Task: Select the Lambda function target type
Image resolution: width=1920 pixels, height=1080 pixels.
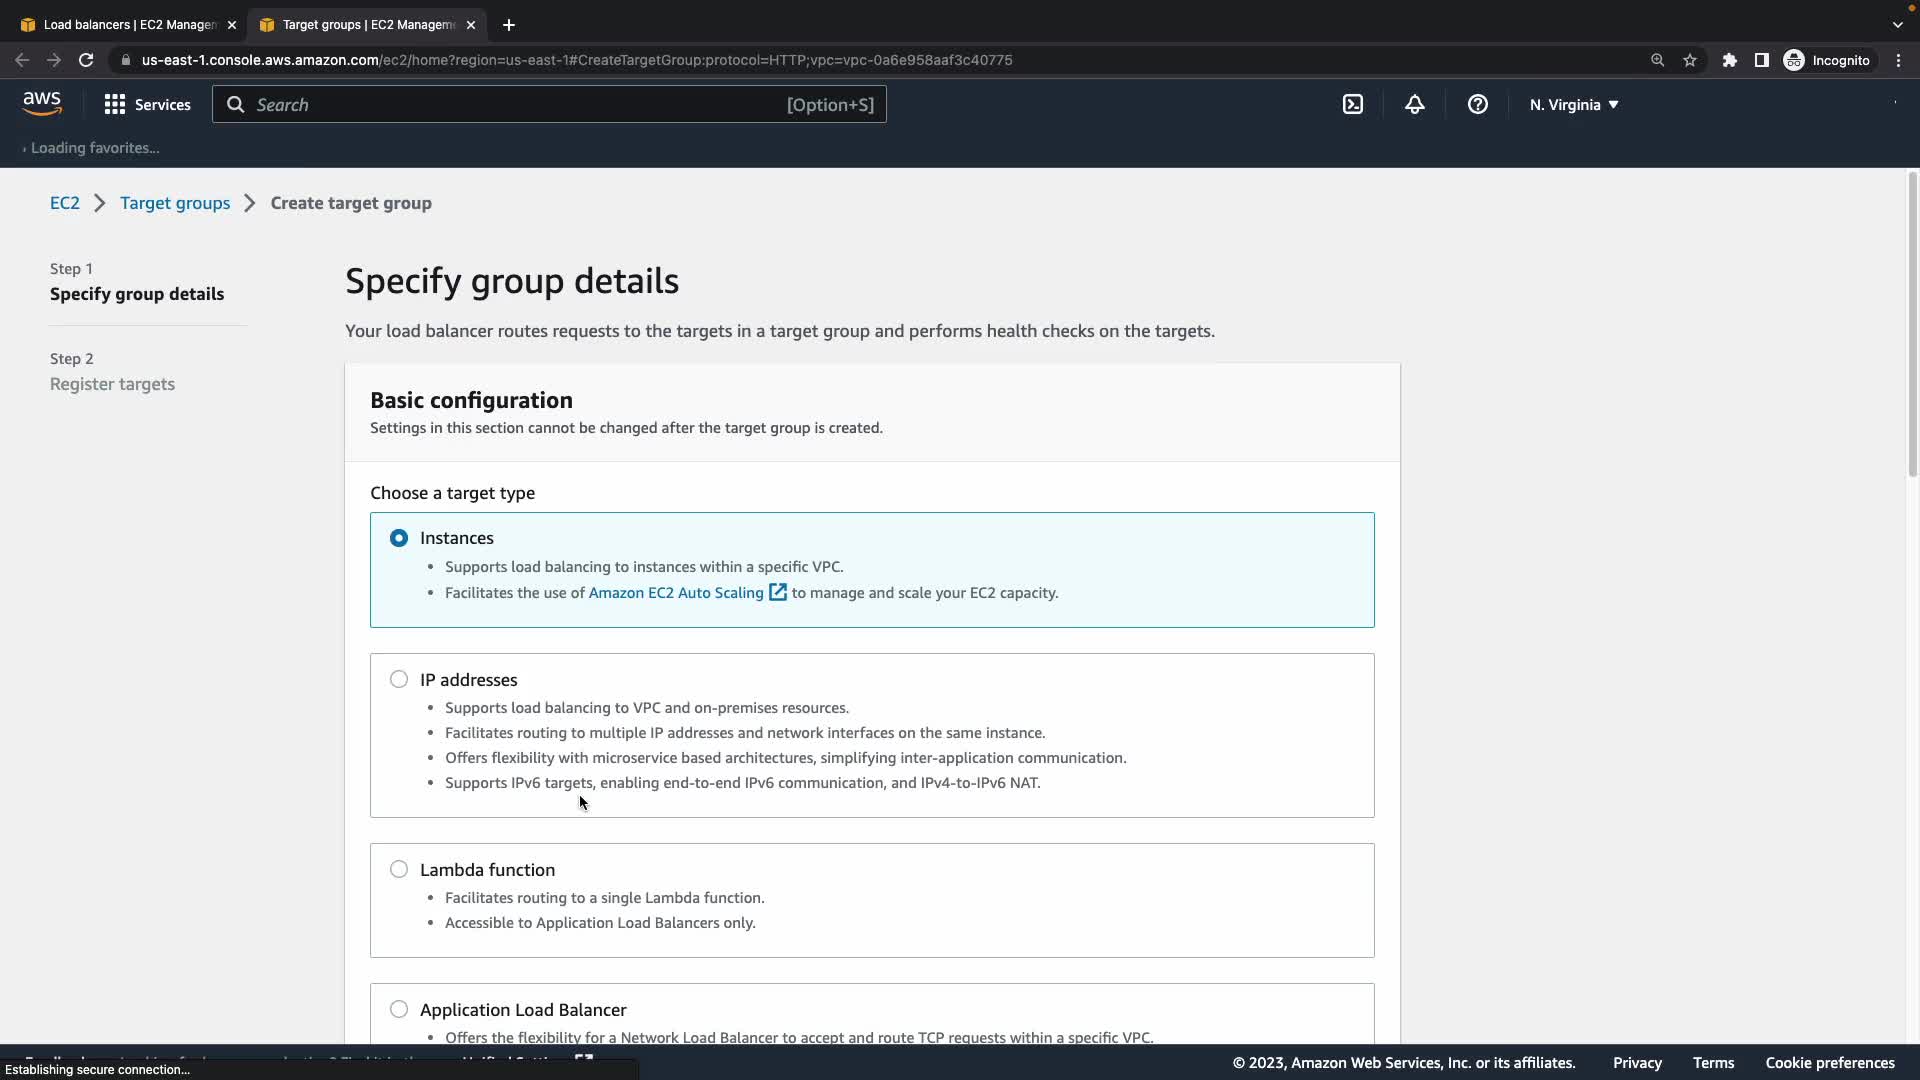Action: (x=399, y=870)
